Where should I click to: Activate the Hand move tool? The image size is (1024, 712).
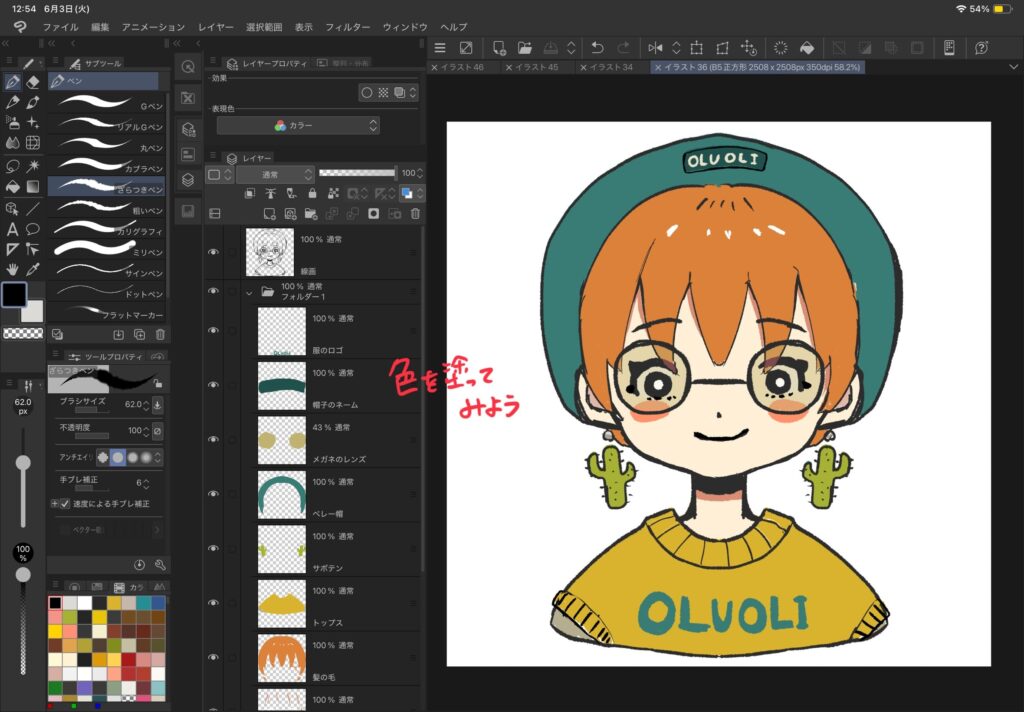pyautogui.click(x=12, y=269)
